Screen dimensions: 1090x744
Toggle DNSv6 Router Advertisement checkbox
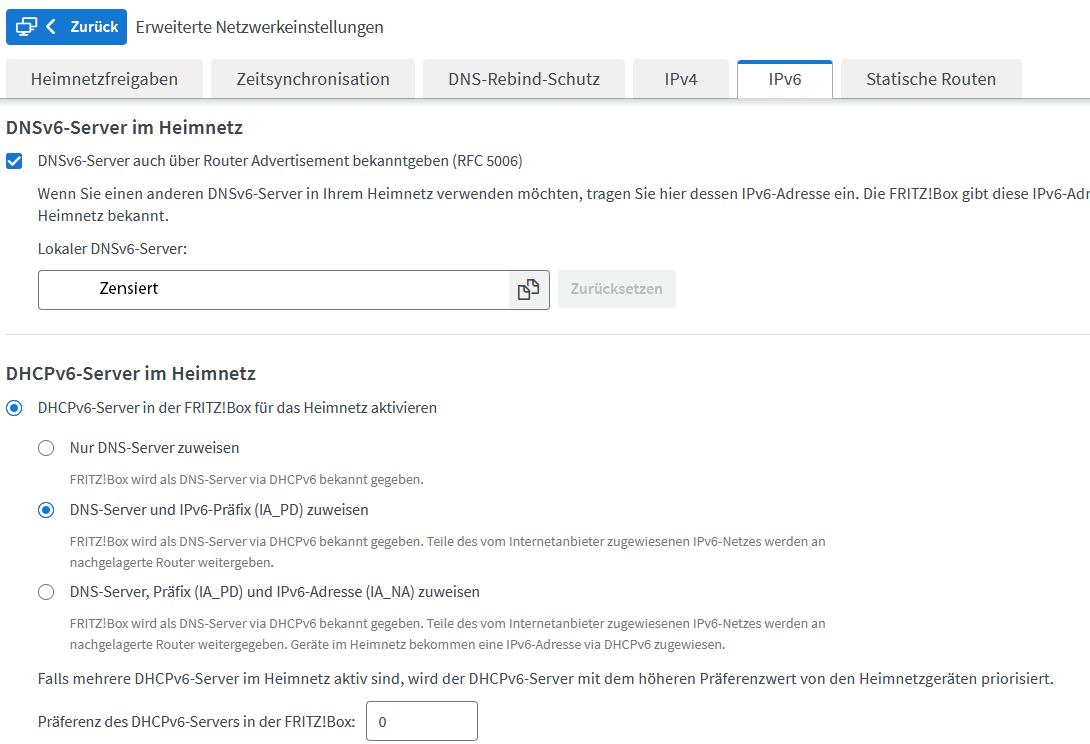(x=14, y=161)
